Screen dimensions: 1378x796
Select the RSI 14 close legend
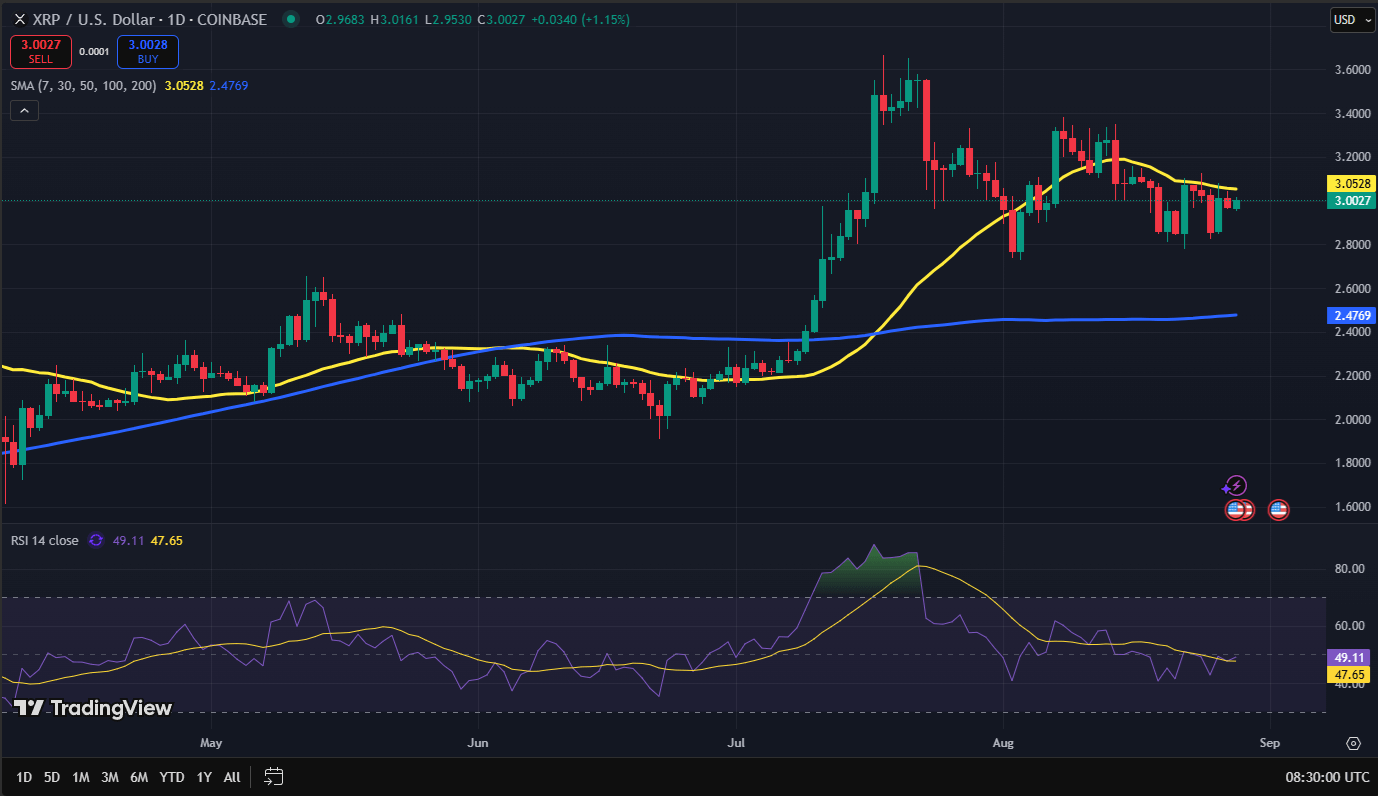pyautogui.click(x=44, y=540)
